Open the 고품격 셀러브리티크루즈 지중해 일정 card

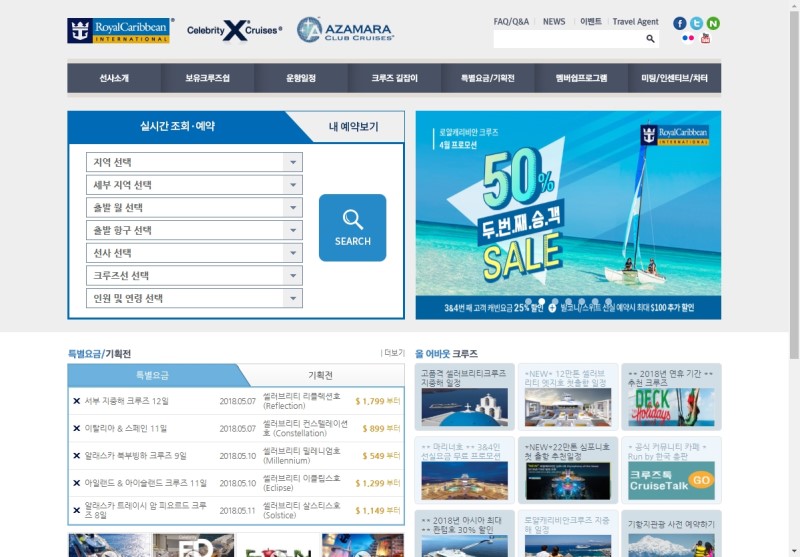click(x=464, y=397)
